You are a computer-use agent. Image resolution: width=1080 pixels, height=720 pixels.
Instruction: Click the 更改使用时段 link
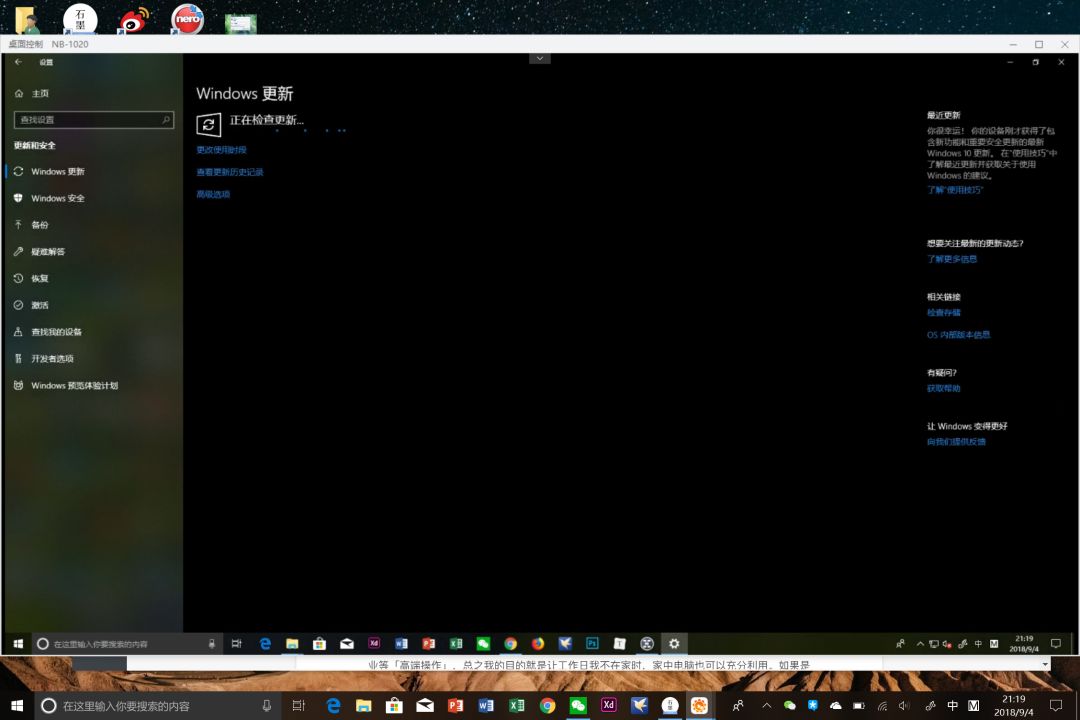pos(221,150)
